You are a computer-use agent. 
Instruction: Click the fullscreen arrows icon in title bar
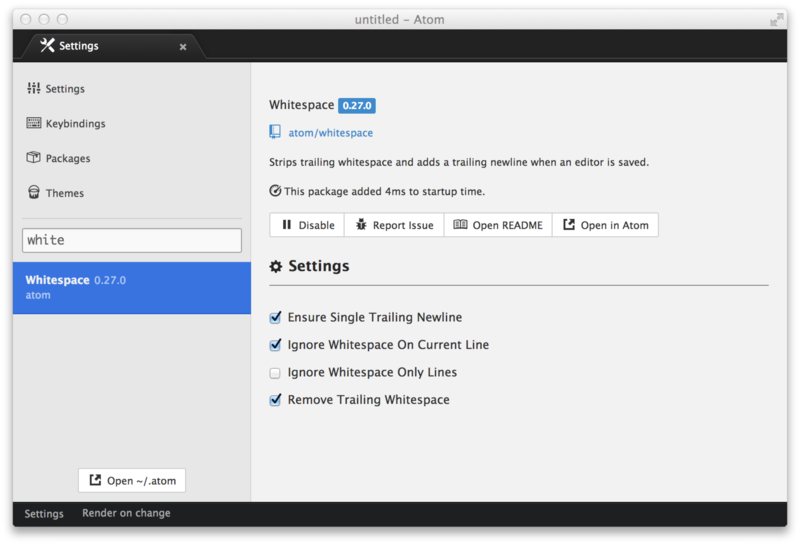click(x=776, y=19)
